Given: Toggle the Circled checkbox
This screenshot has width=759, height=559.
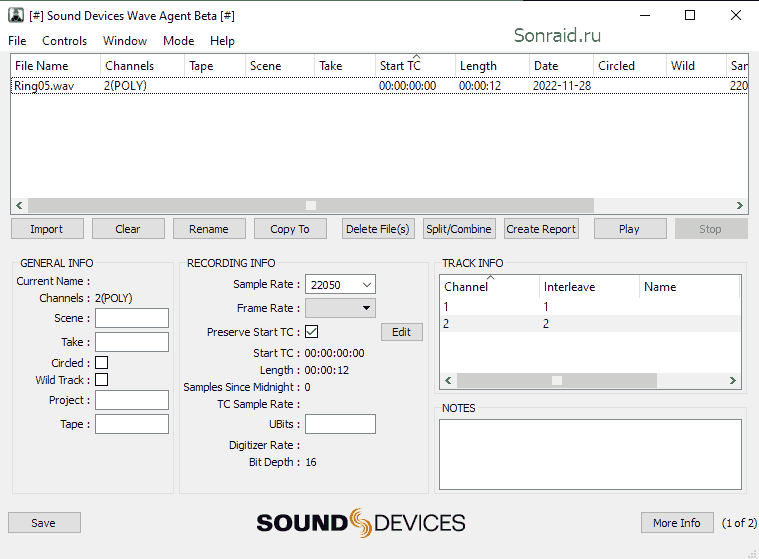Looking at the screenshot, I should 102,363.
